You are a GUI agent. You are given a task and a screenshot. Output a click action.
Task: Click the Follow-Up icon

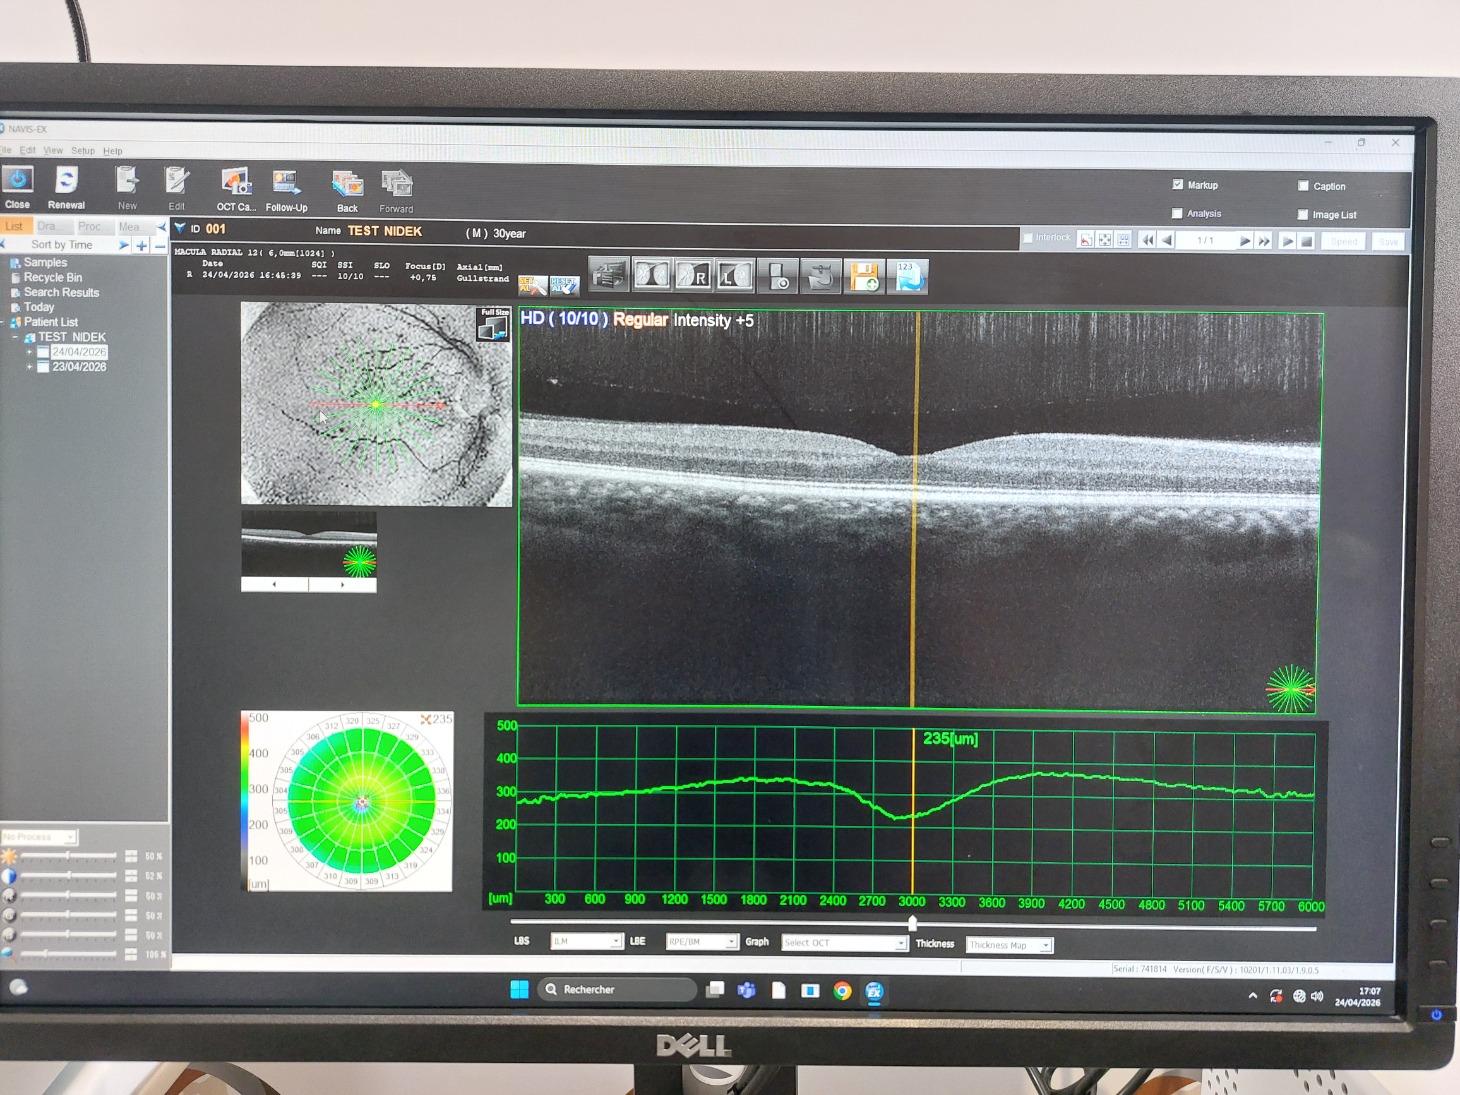pyautogui.click(x=286, y=184)
